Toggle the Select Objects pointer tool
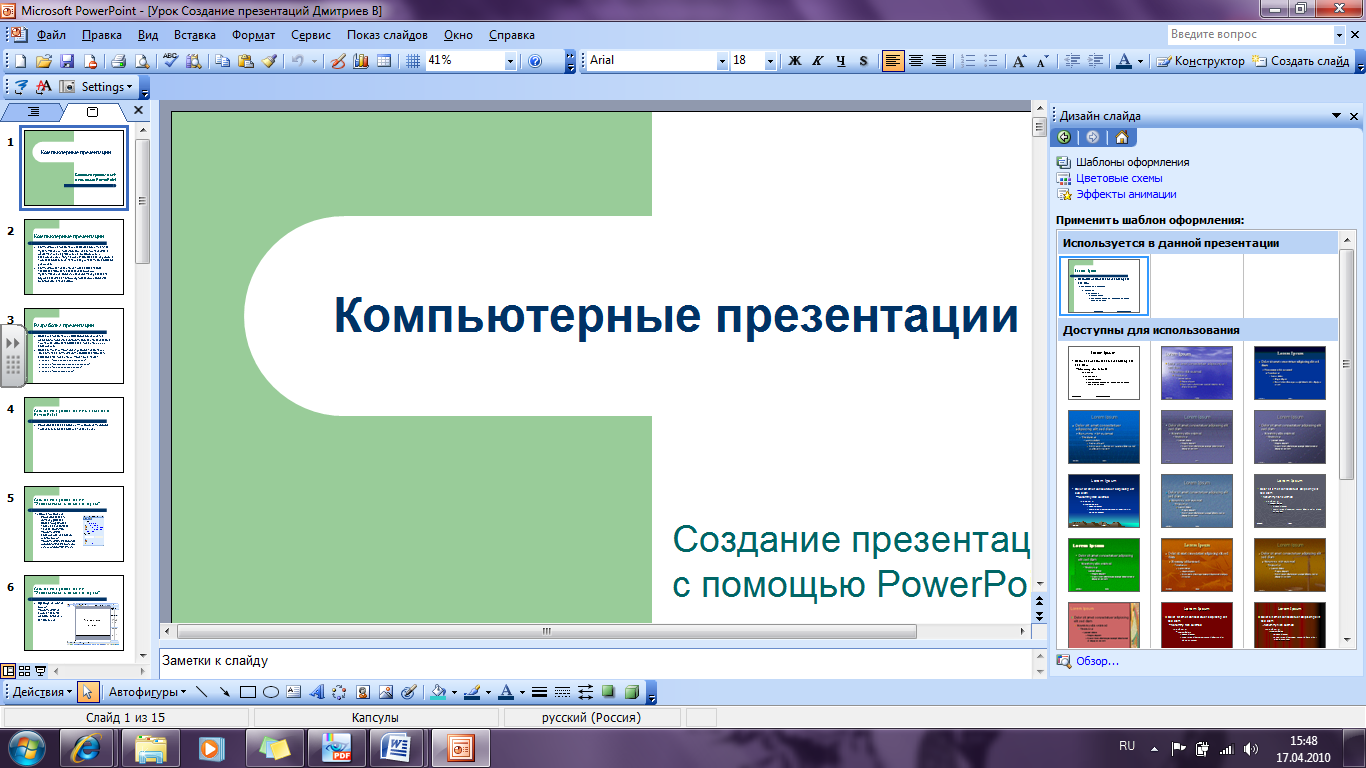The width and height of the screenshot is (1366, 768). (89, 692)
